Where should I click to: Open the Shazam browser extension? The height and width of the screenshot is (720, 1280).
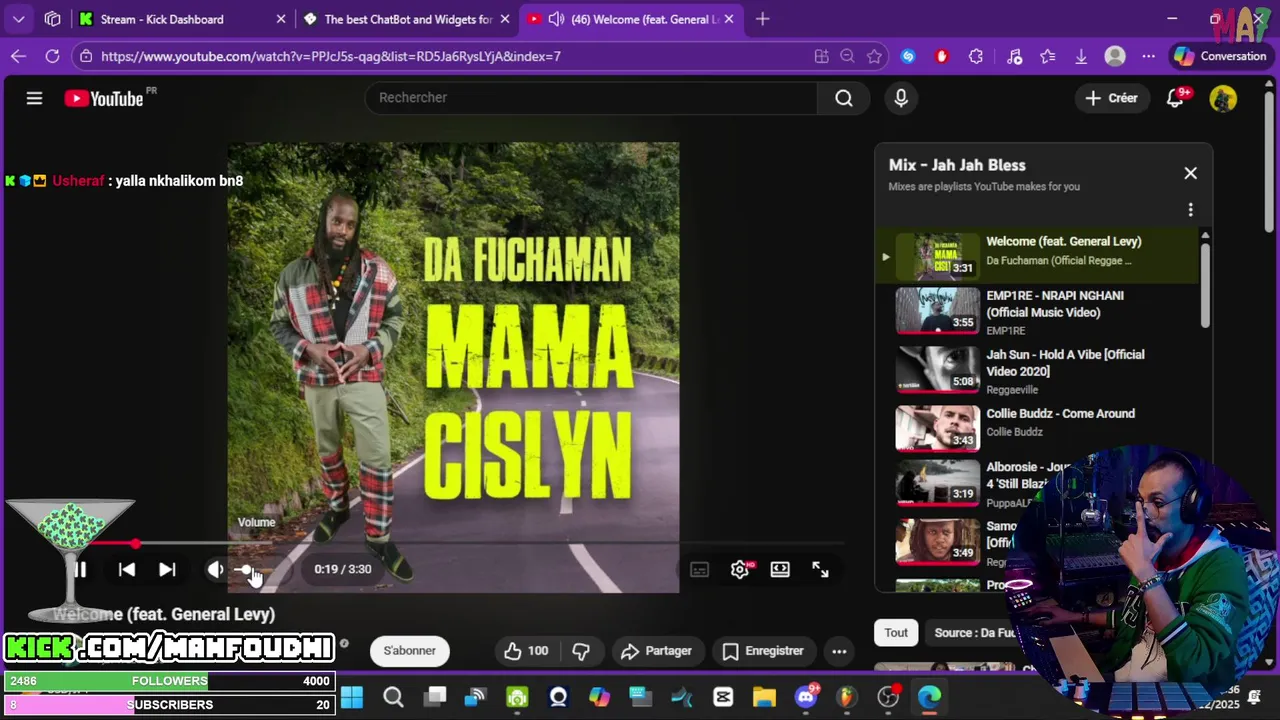(908, 56)
